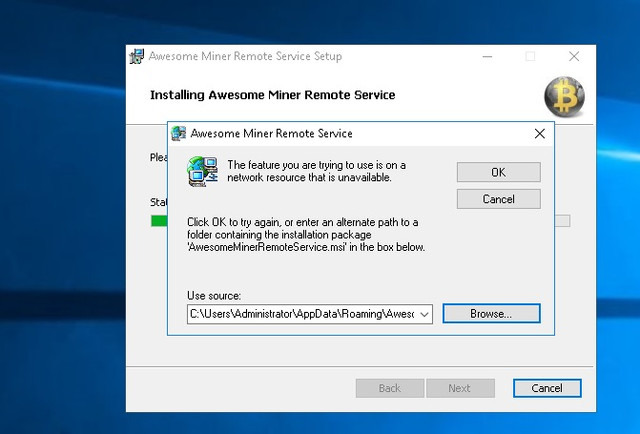Click the green installation progress bar
Screen dimensions: 640x434
coord(159,221)
